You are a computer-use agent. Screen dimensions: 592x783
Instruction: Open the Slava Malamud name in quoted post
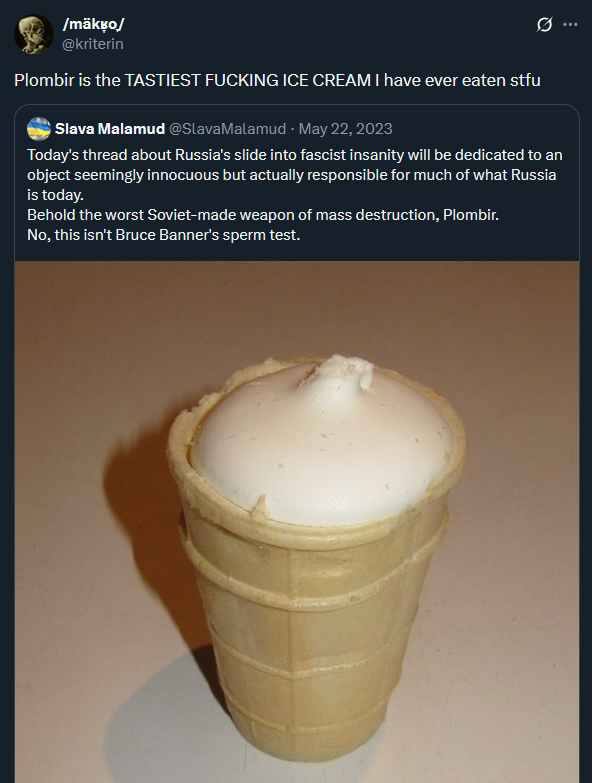coord(110,129)
